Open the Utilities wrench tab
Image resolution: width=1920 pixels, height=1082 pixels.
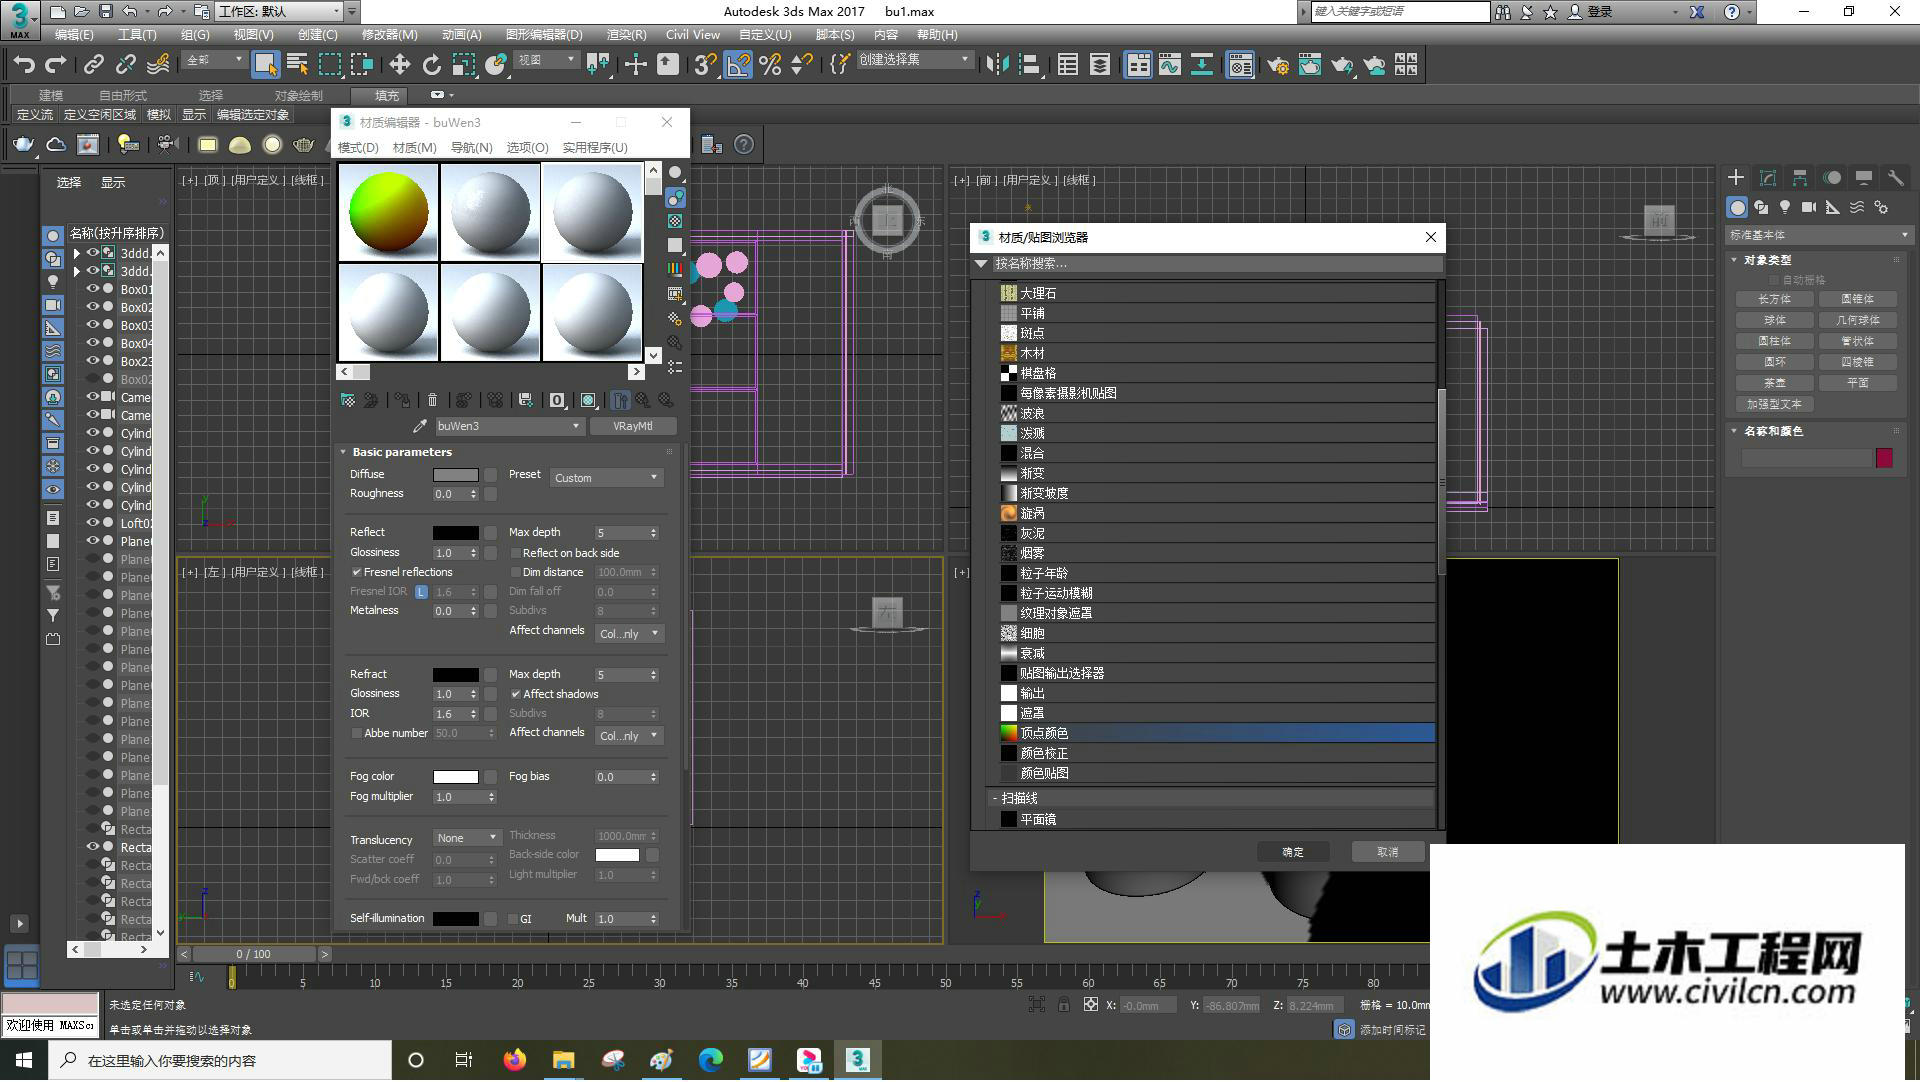1895,177
